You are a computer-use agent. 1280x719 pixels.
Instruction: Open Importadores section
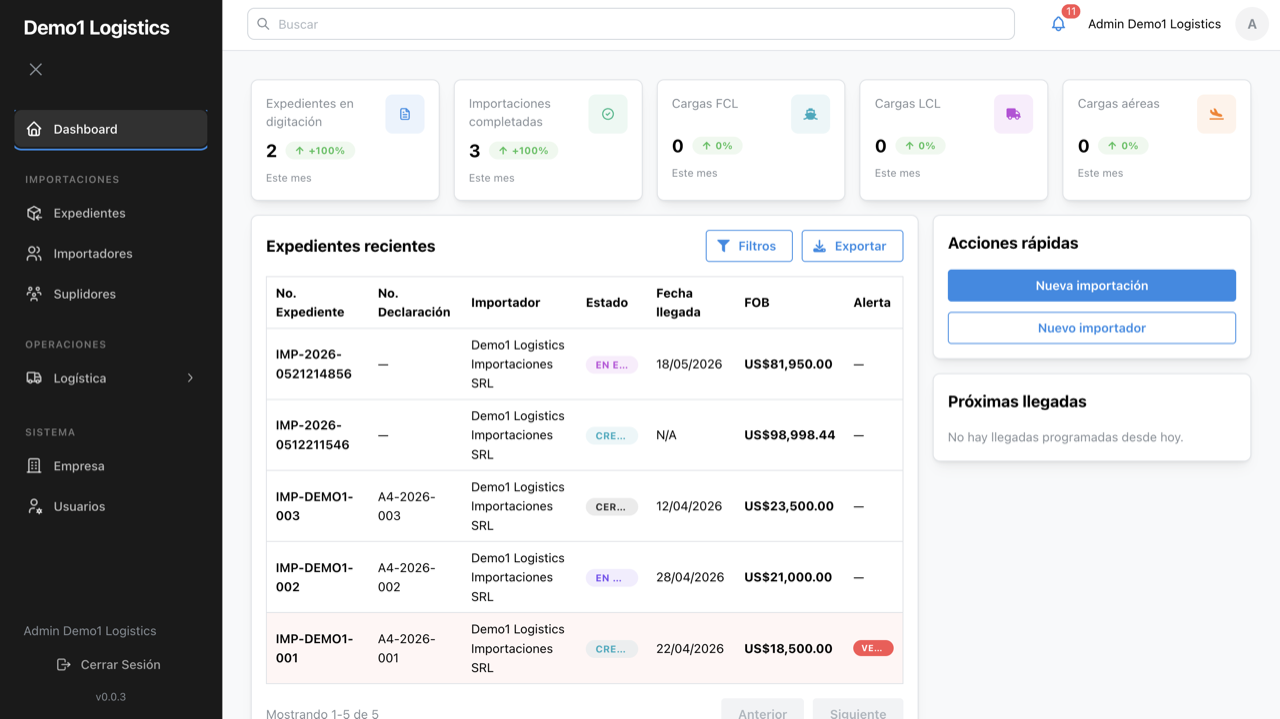click(x=111, y=254)
